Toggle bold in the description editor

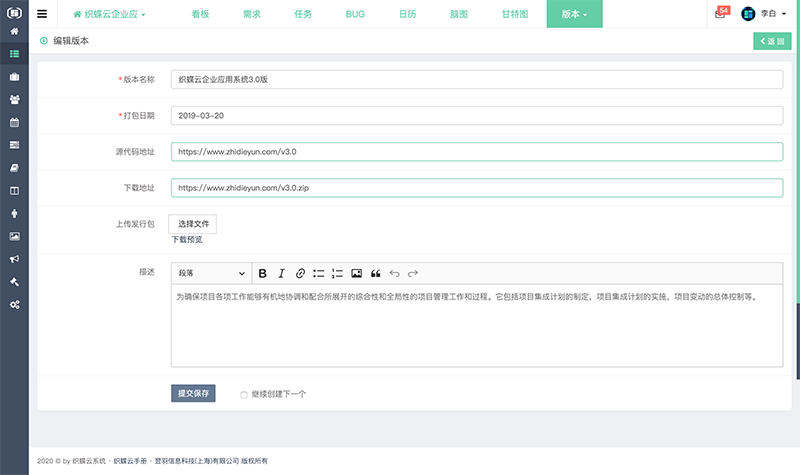262,273
